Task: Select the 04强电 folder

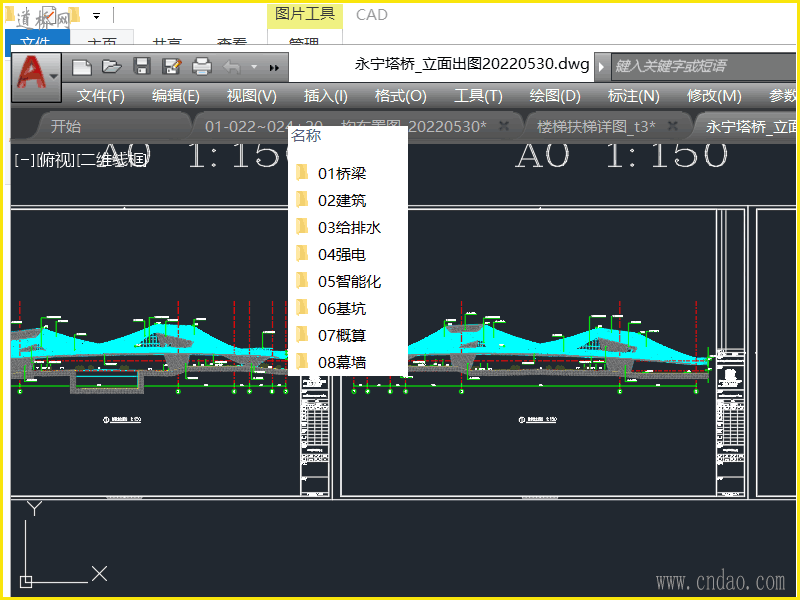Action: click(x=342, y=255)
